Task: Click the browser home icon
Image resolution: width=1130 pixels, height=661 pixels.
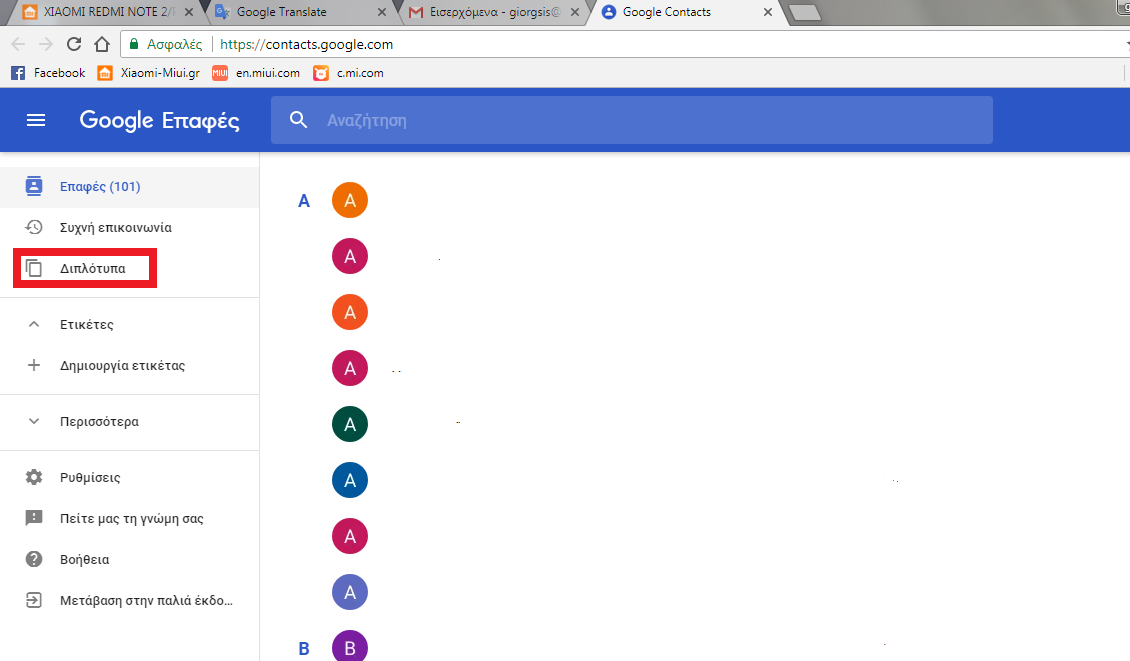Action: pyautogui.click(x=102, y=45)
